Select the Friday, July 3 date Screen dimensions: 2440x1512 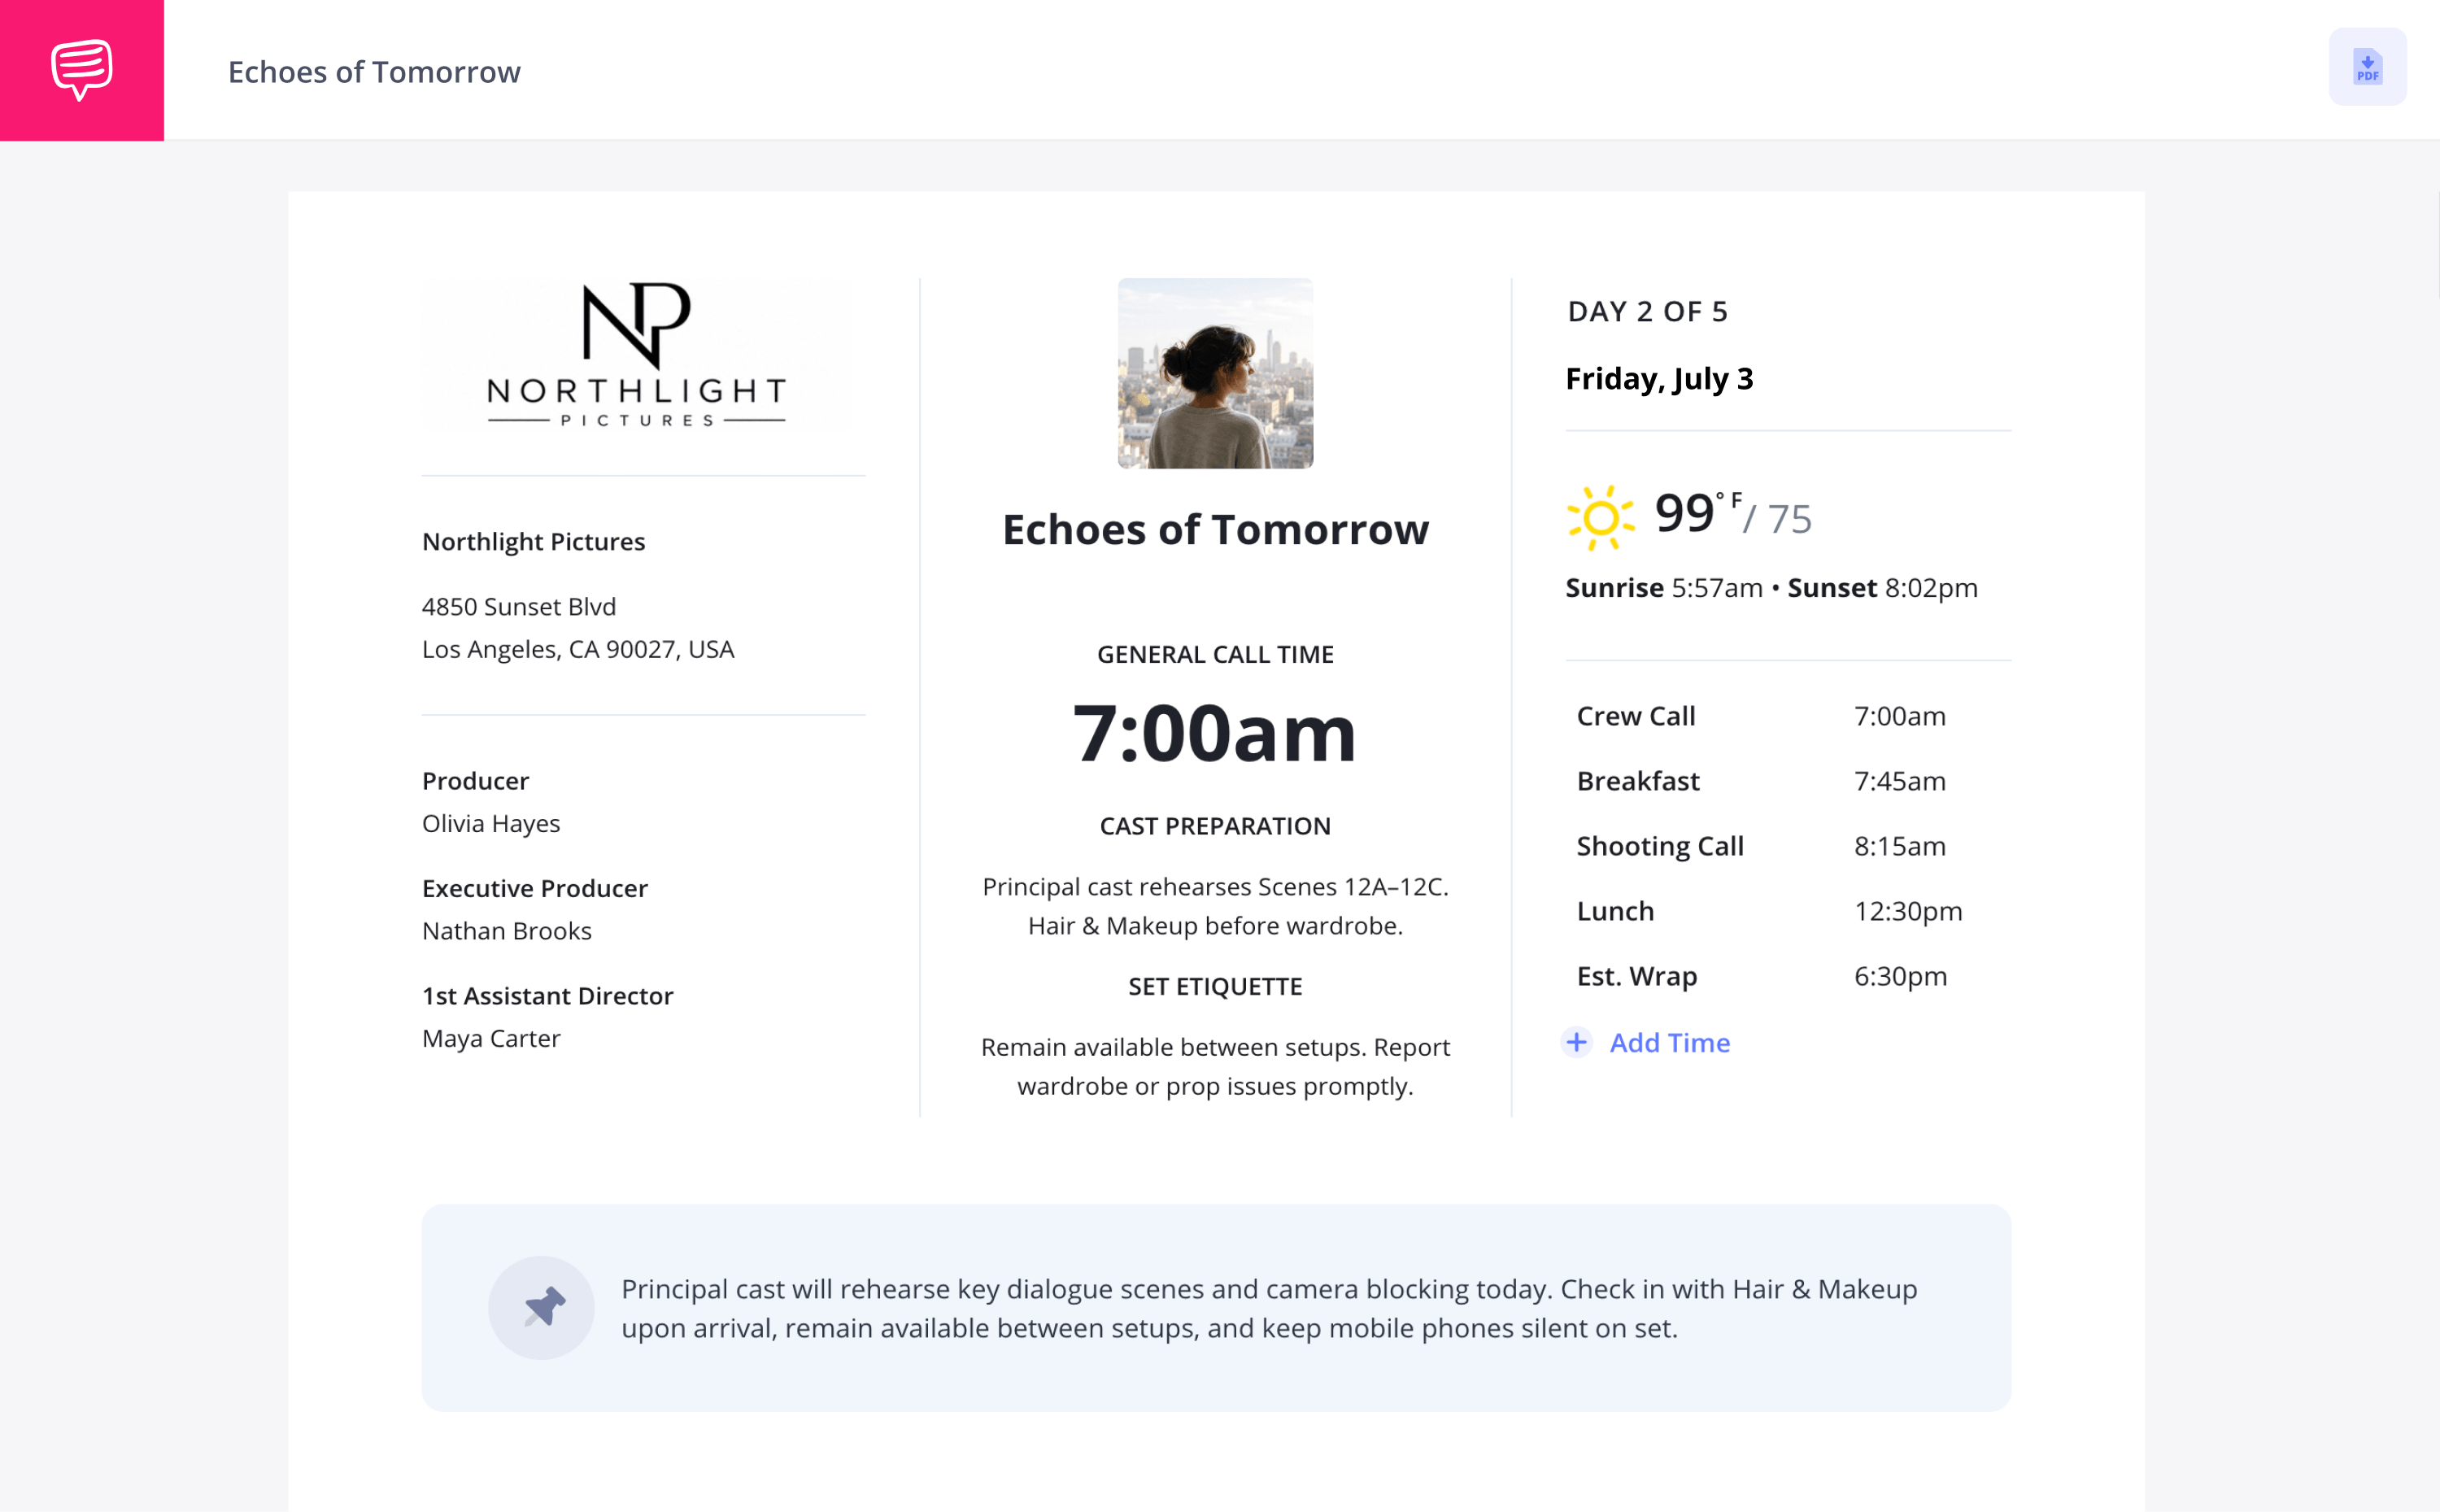pyautogui.click(x=1659, y=379)
